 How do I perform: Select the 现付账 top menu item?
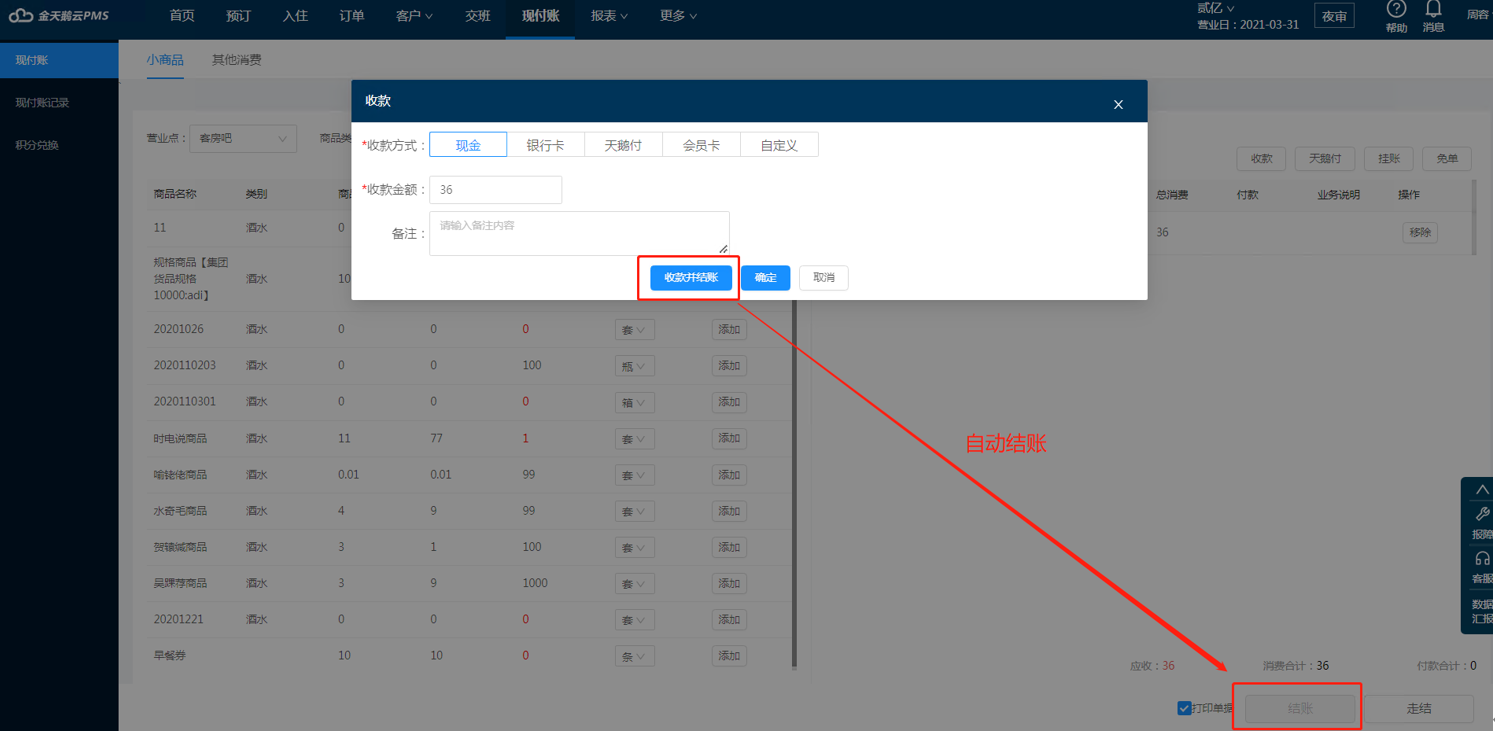click(x=540, y=16)
